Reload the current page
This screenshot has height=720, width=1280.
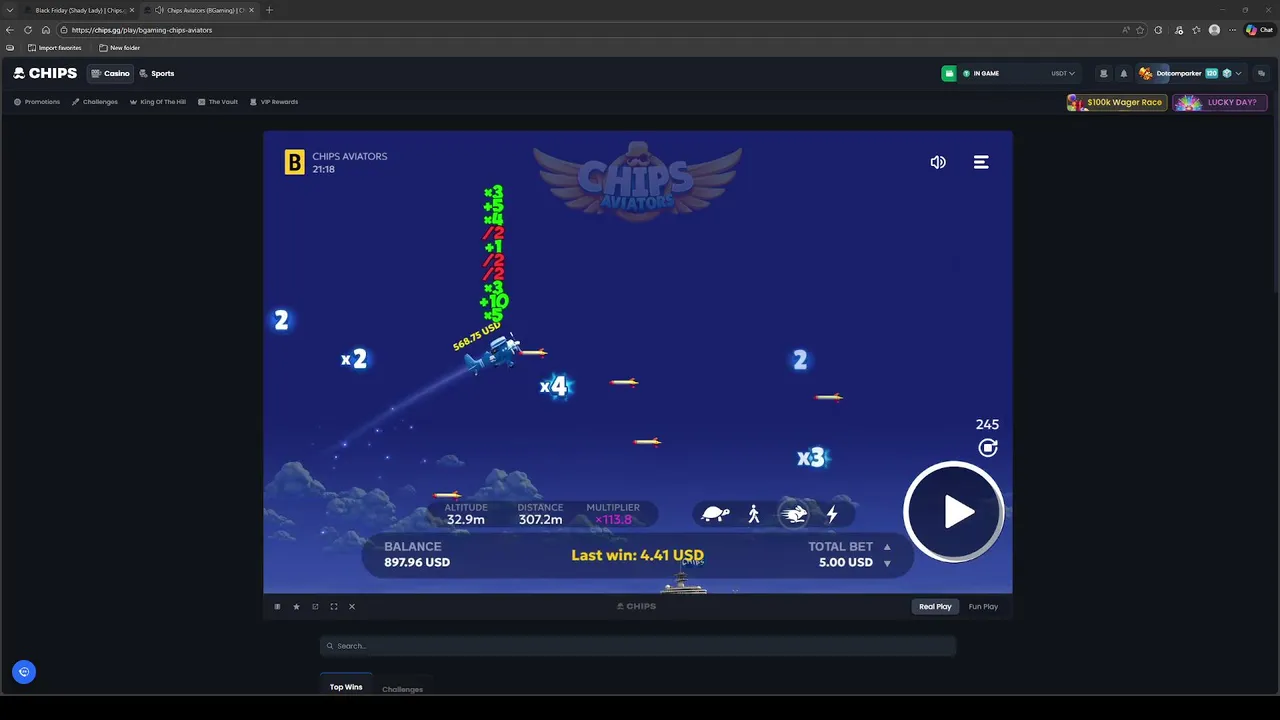click(x=28, y=30)
